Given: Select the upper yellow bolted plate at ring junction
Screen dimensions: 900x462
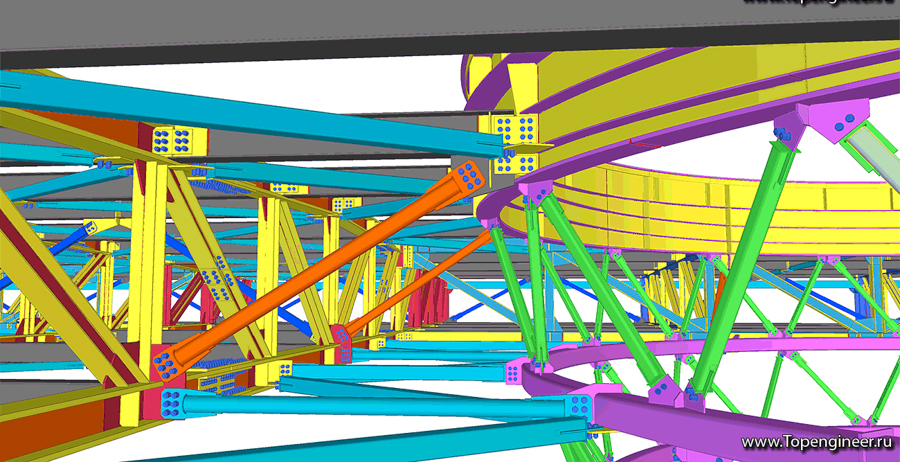Looking at the screenshot, I should click(509, 129).
